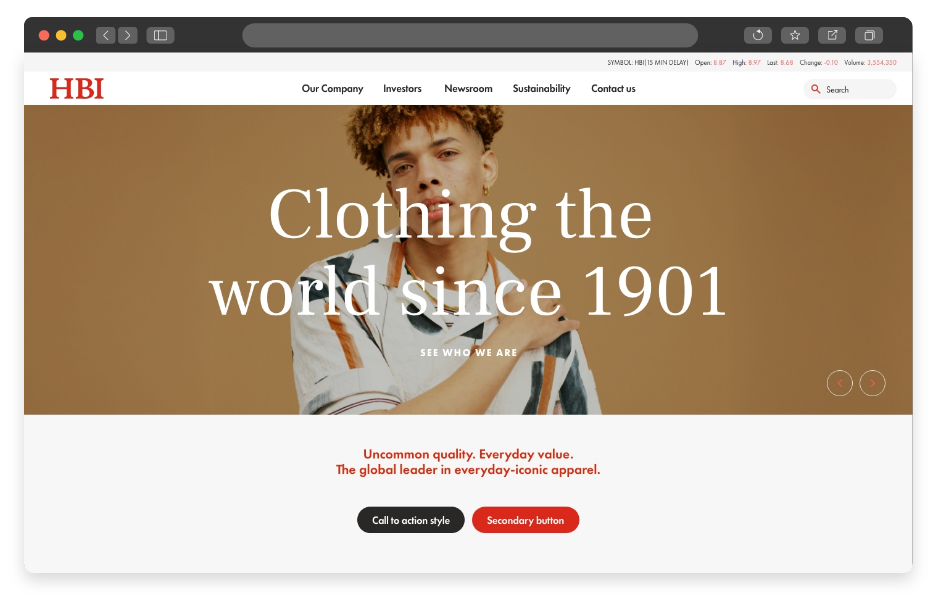Advance to the next hero slide
The image size is (937, 604).
click(x=872, y=383)
